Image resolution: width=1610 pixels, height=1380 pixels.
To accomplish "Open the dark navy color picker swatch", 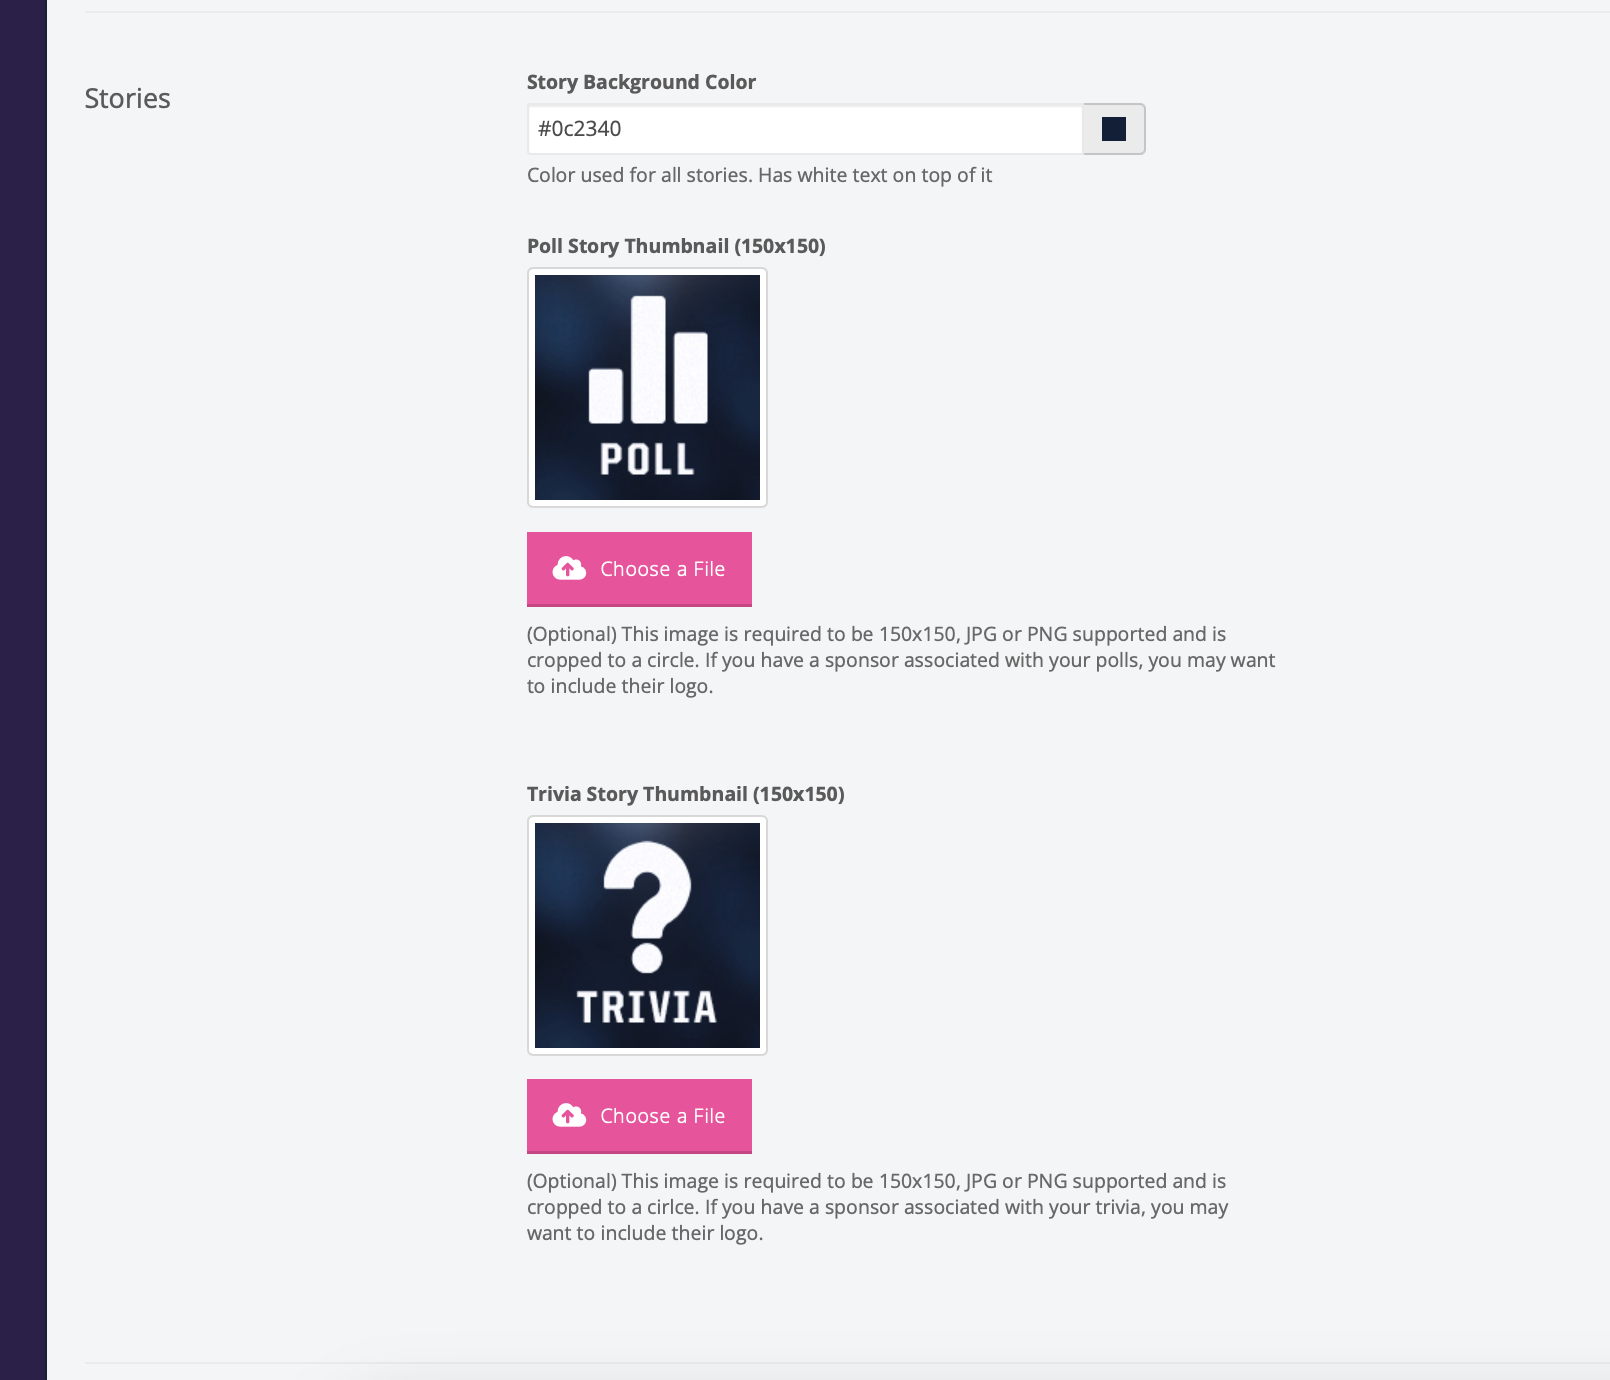I will click(1113, 129).
